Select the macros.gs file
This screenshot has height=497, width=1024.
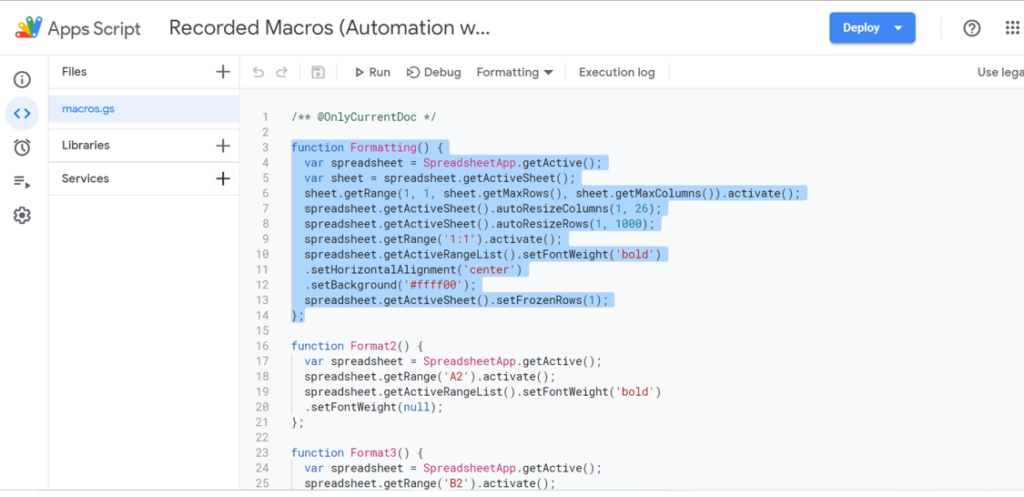point(144,109)
